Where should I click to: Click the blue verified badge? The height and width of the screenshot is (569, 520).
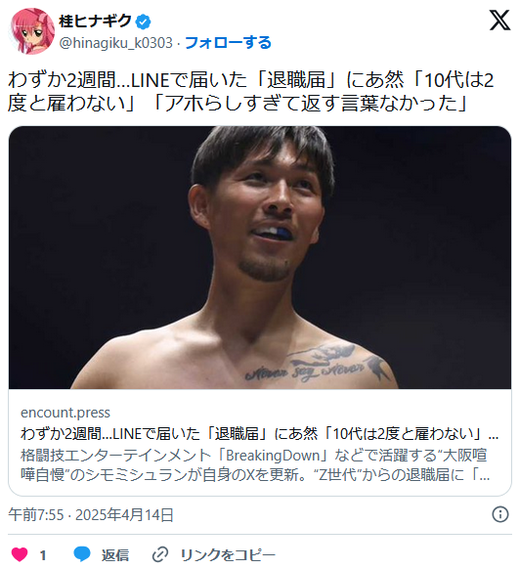pyautogui.click(x=143, y=22)
